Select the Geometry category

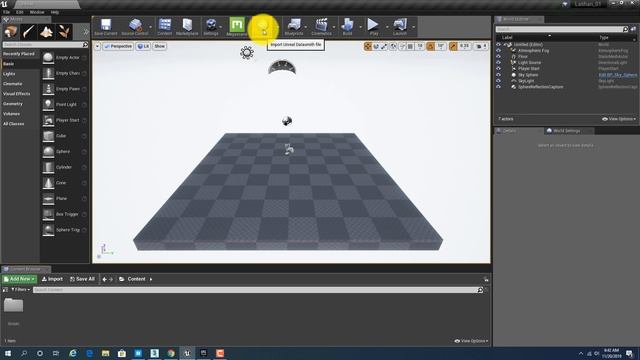point(13,104)
